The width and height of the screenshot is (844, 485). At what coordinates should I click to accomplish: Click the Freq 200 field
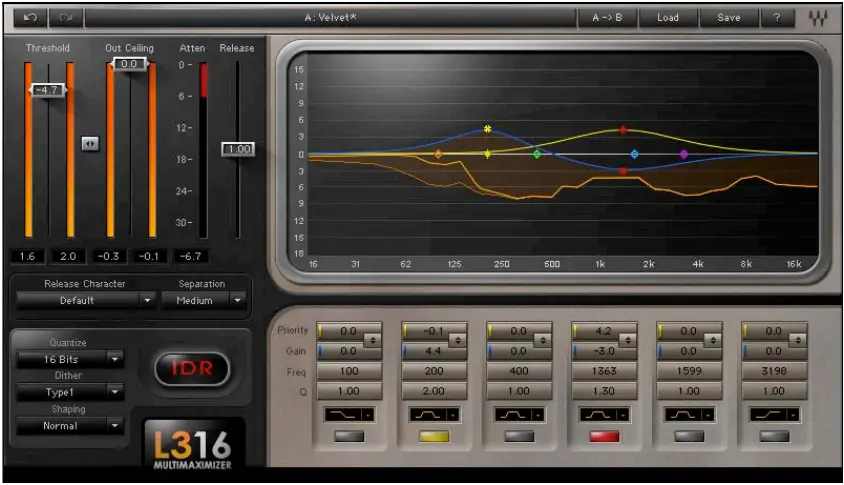[434, 371]
